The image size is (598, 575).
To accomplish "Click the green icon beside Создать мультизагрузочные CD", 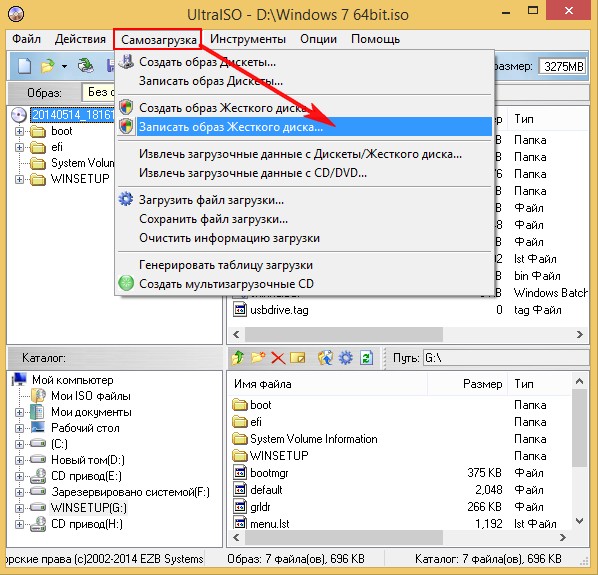I will tap(126, 283).
